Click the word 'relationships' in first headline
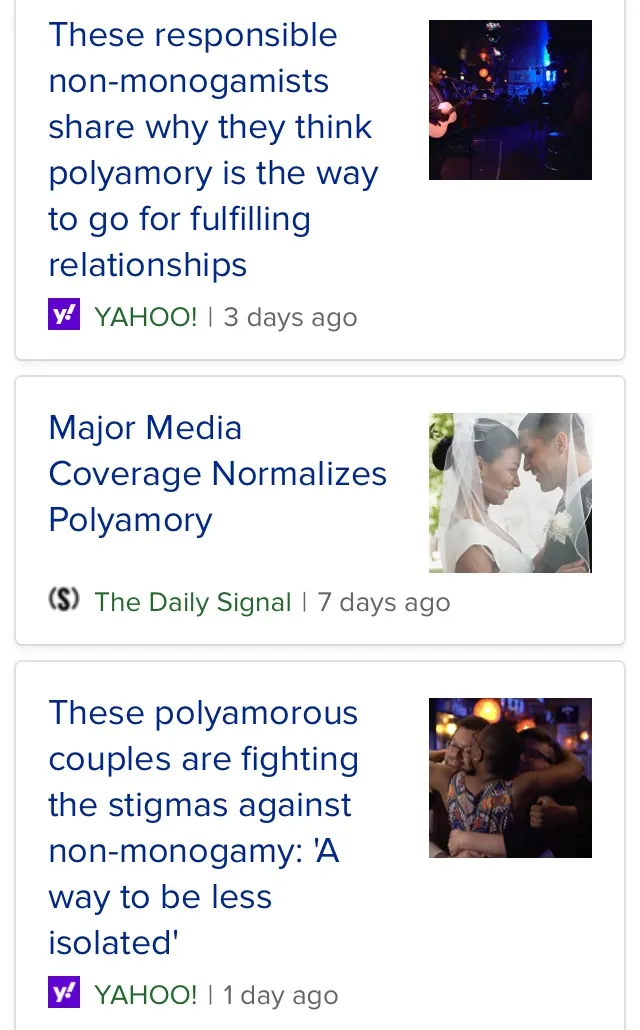The image size is (640, 1030). pyautogui.click(x=148, y=265)
